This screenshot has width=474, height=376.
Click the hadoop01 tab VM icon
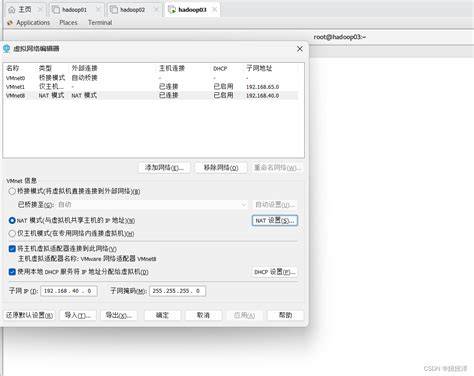pyautogui.click(x=56, y=10)
